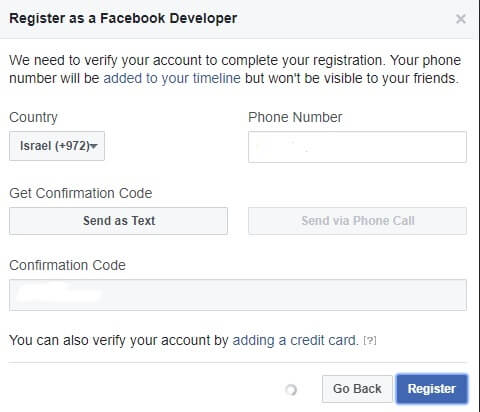Click the dialog title 'Register as a Facebook Developer'
The width and height of the screenshot is (480, 412).
123,18
